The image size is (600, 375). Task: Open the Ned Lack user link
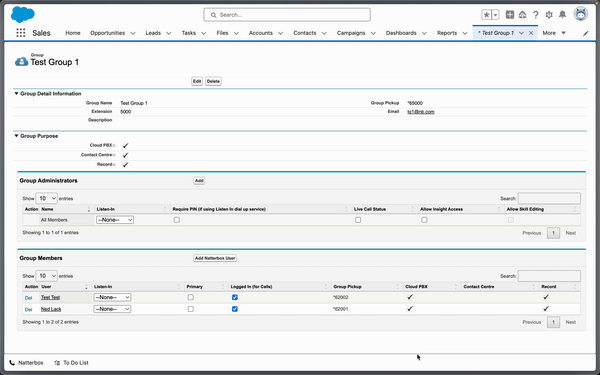(51, 309)
